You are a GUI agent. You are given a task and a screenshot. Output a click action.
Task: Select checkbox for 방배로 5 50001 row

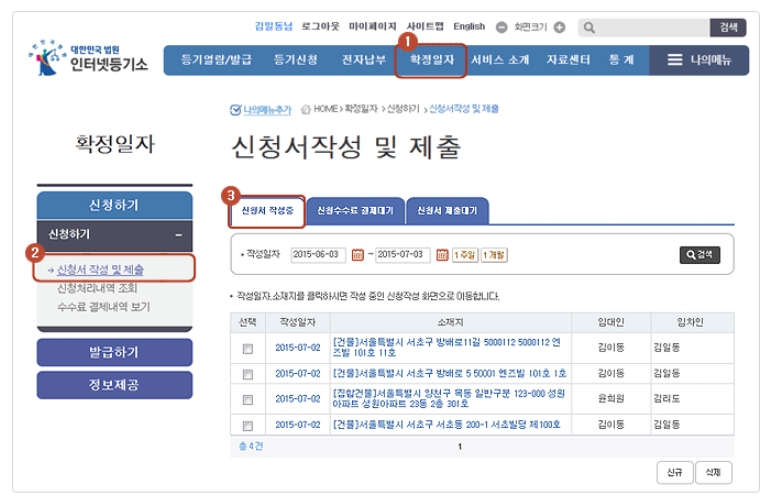[248, 374]
